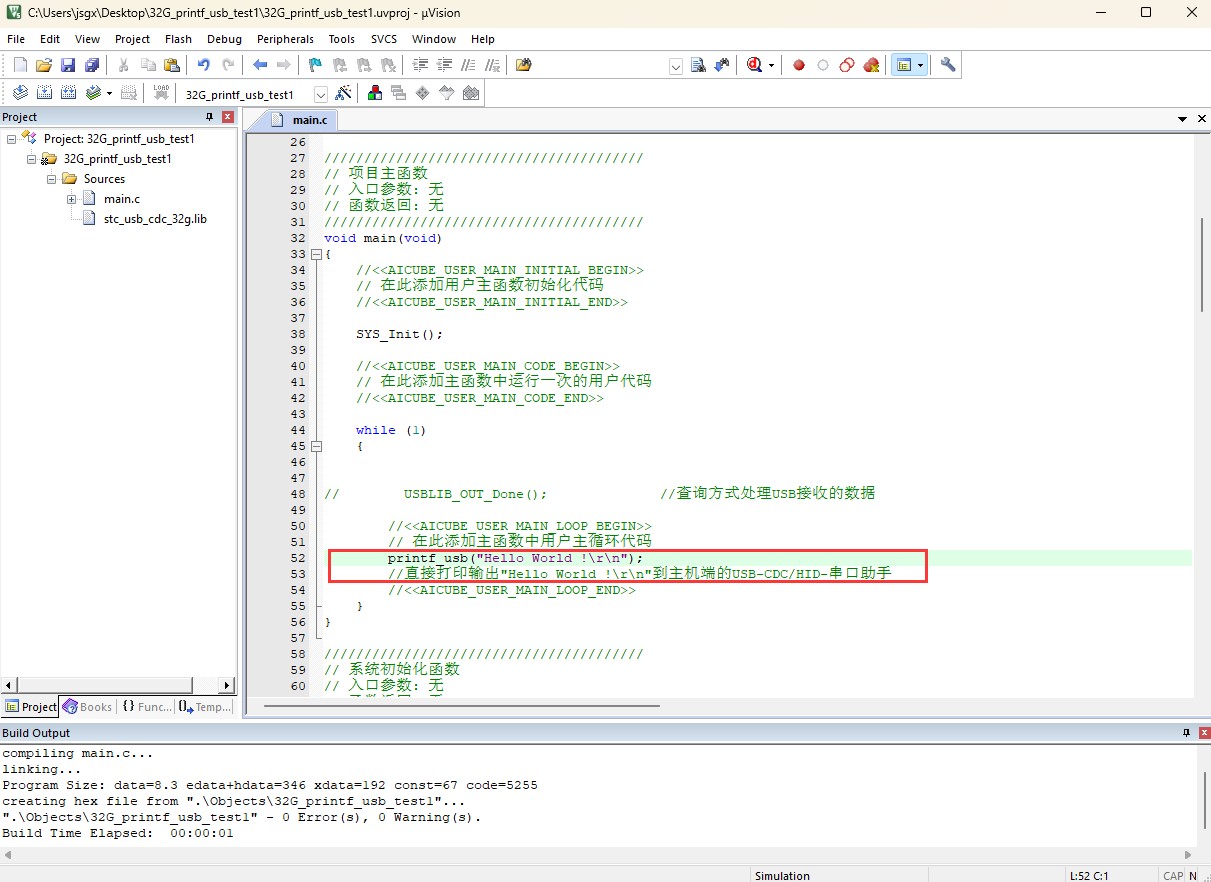Click the editor vertical scrollbar thumb
Viewport: 1211px width, 882px height.
[1202, 264]
